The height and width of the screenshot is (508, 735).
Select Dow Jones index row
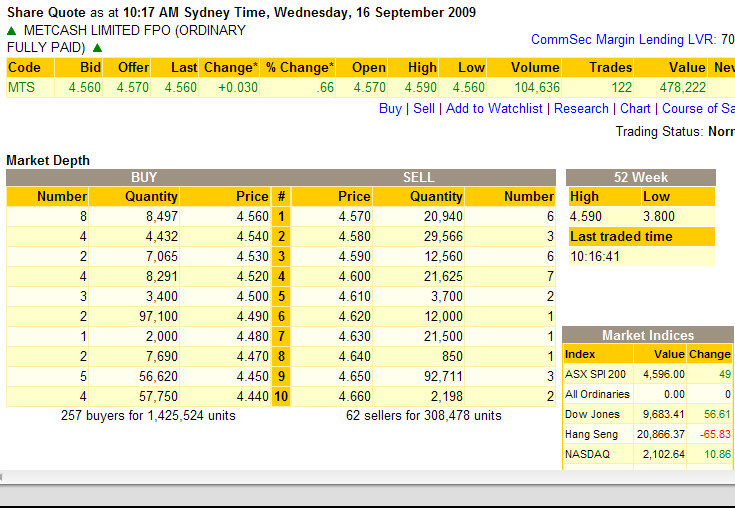pyautogui.click(x=648, y=414)
